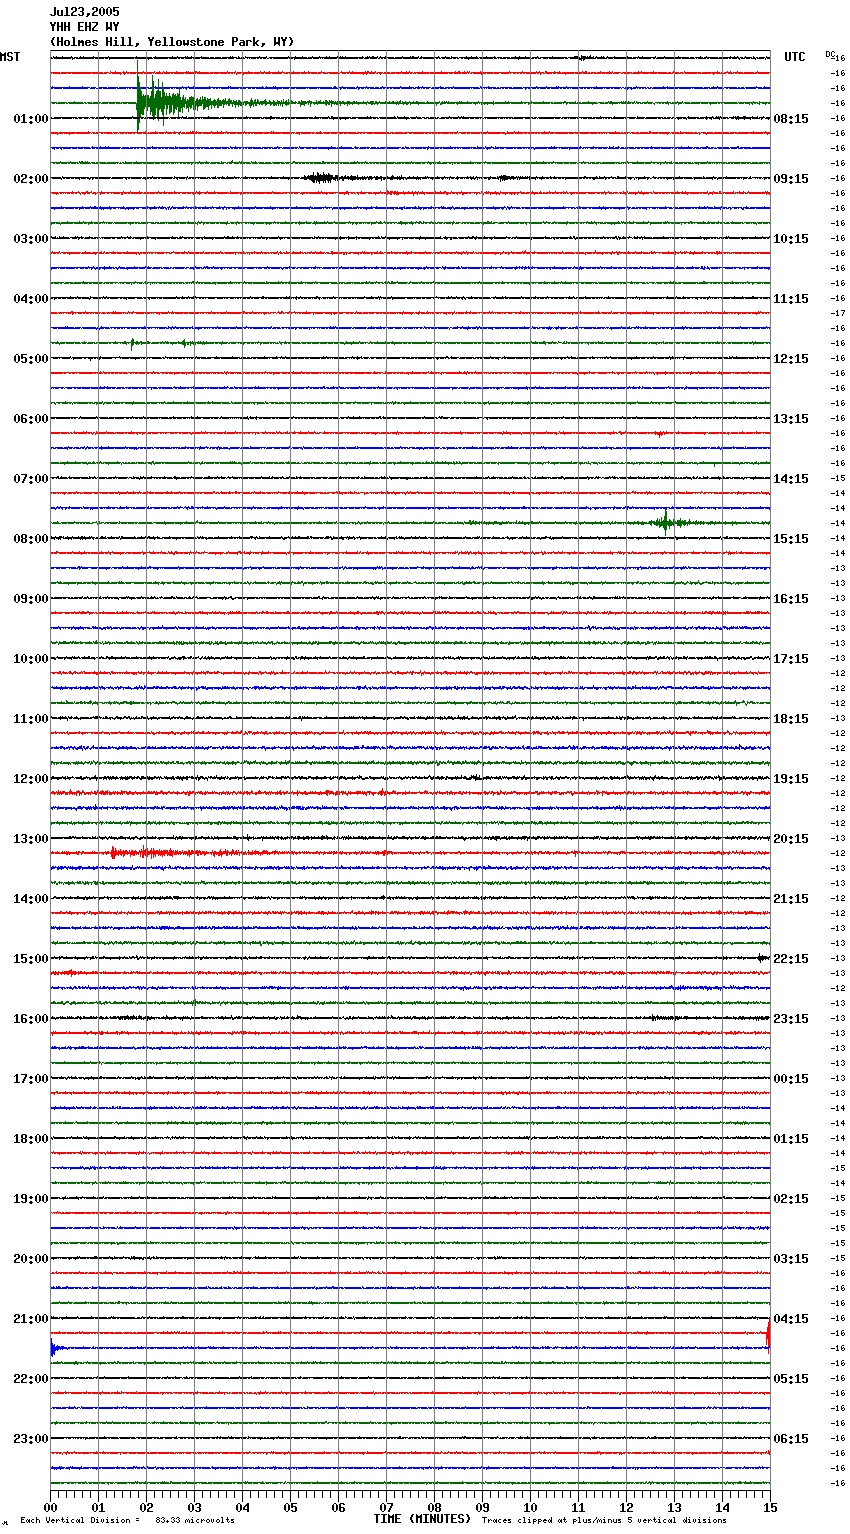Select the 13:00 MST time label
850x1534 pixels.
(x=31, y=839)
